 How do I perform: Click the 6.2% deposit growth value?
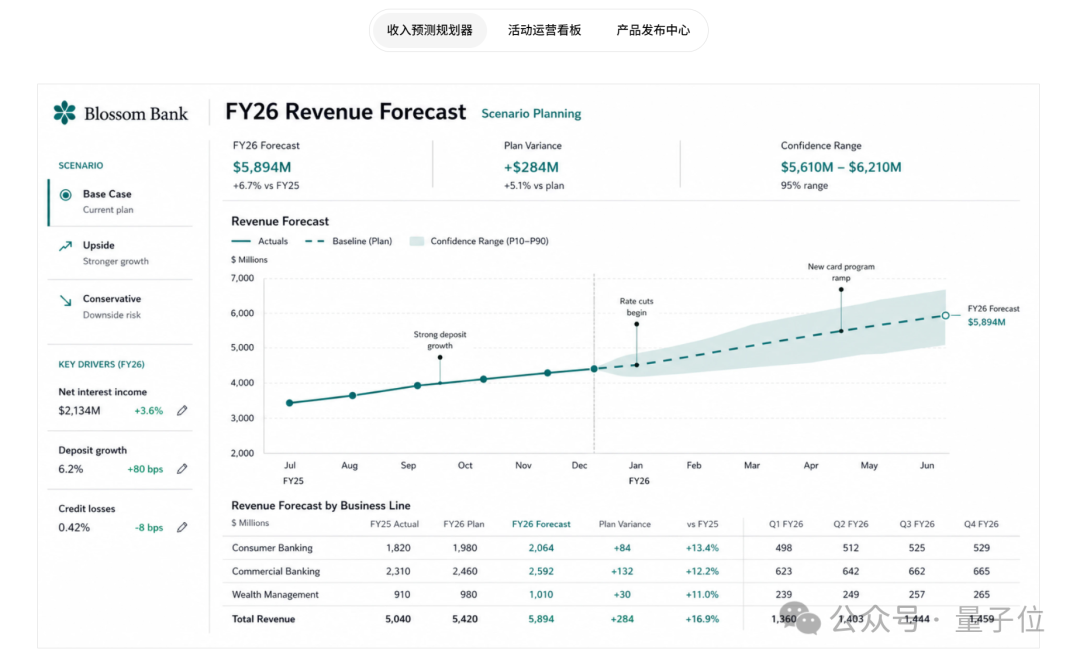[x=71, y=470]
